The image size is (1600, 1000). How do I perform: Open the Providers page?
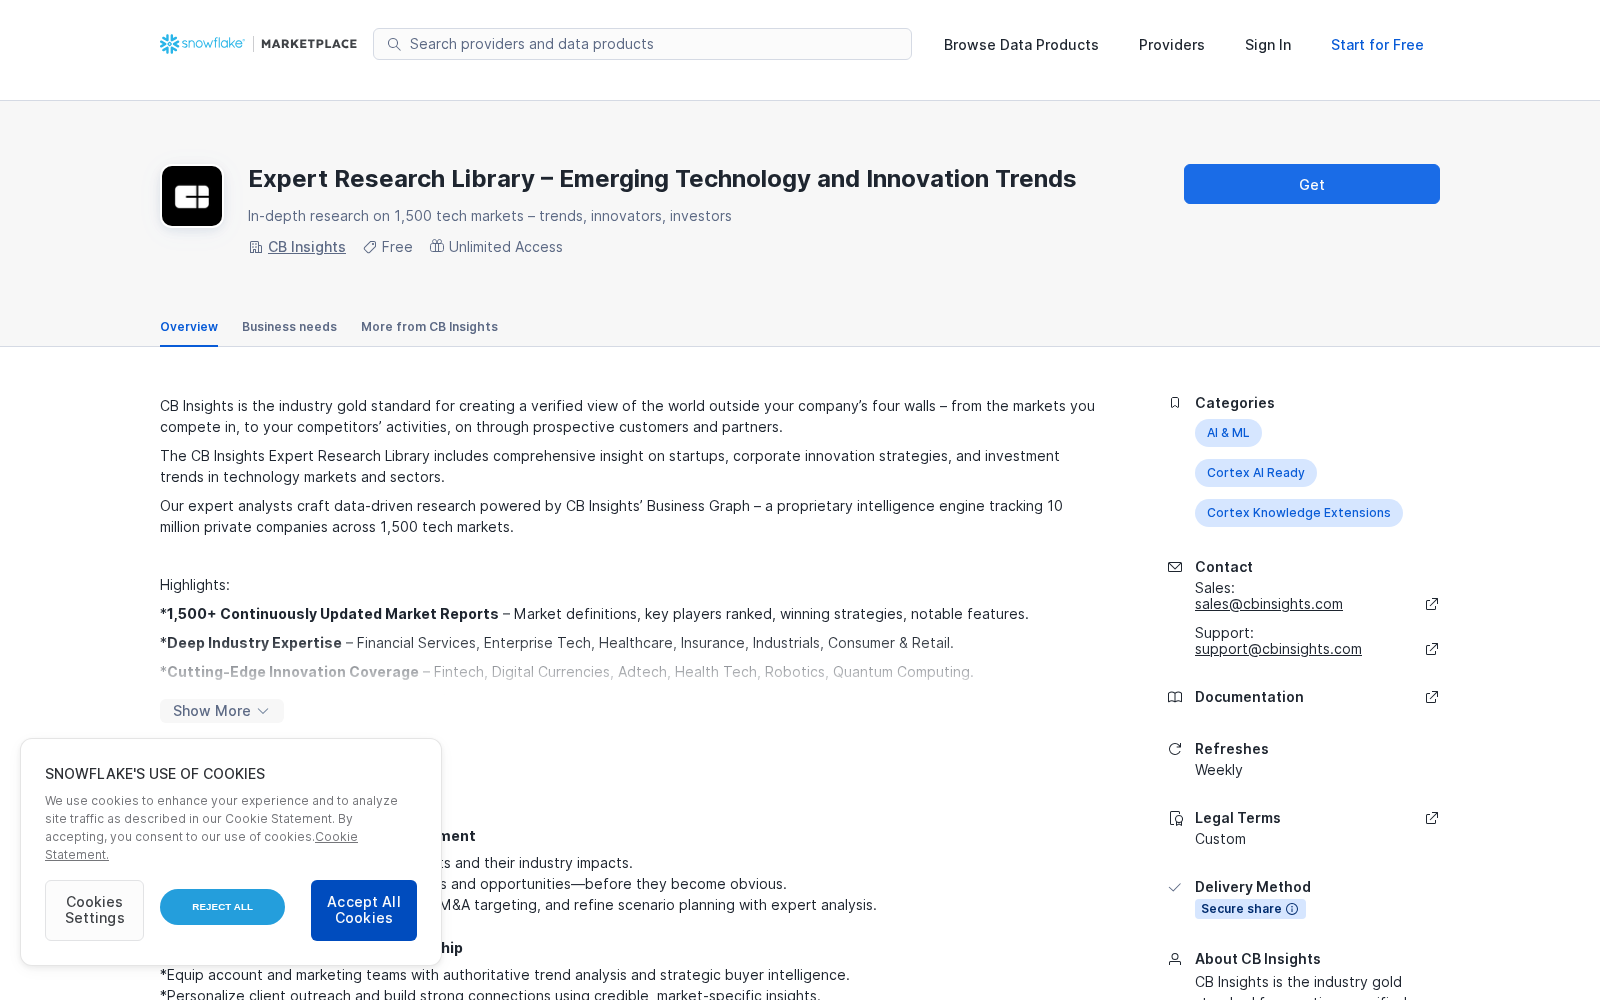tap(1172, 45)
